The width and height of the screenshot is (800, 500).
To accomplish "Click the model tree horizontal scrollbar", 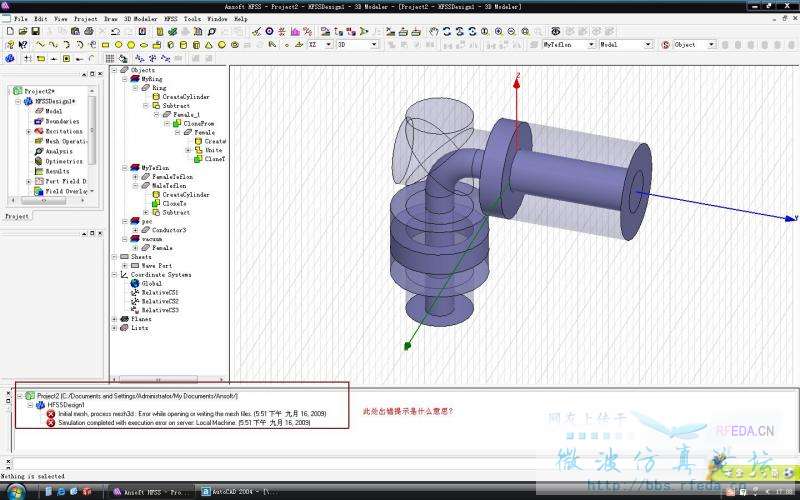I will point(158,380).
